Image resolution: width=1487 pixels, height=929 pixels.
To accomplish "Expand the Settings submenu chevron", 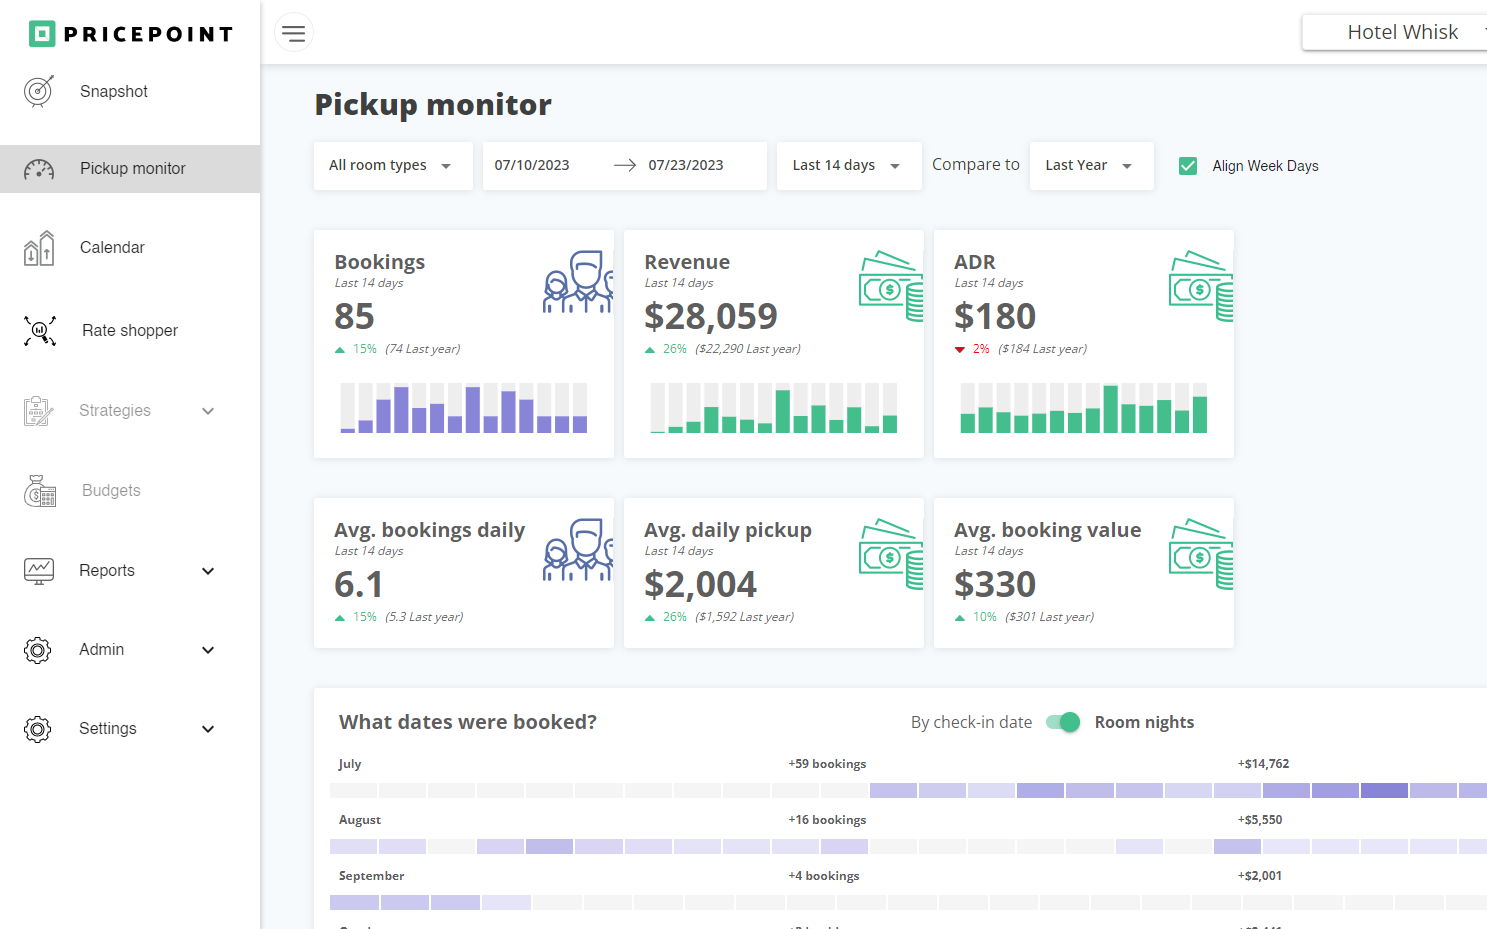I will (x=208, y=729).
